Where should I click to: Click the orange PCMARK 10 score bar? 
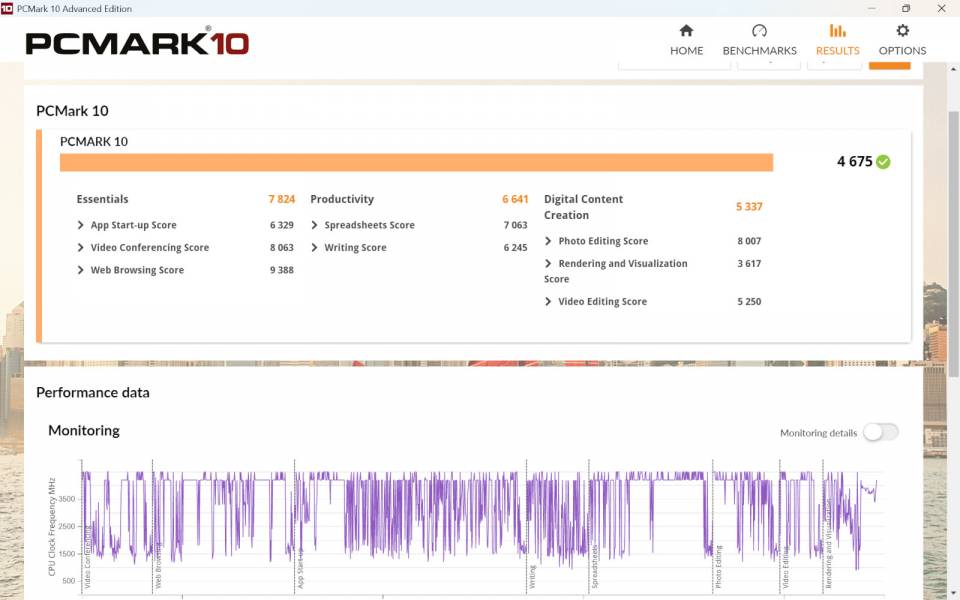click(416, 162)
